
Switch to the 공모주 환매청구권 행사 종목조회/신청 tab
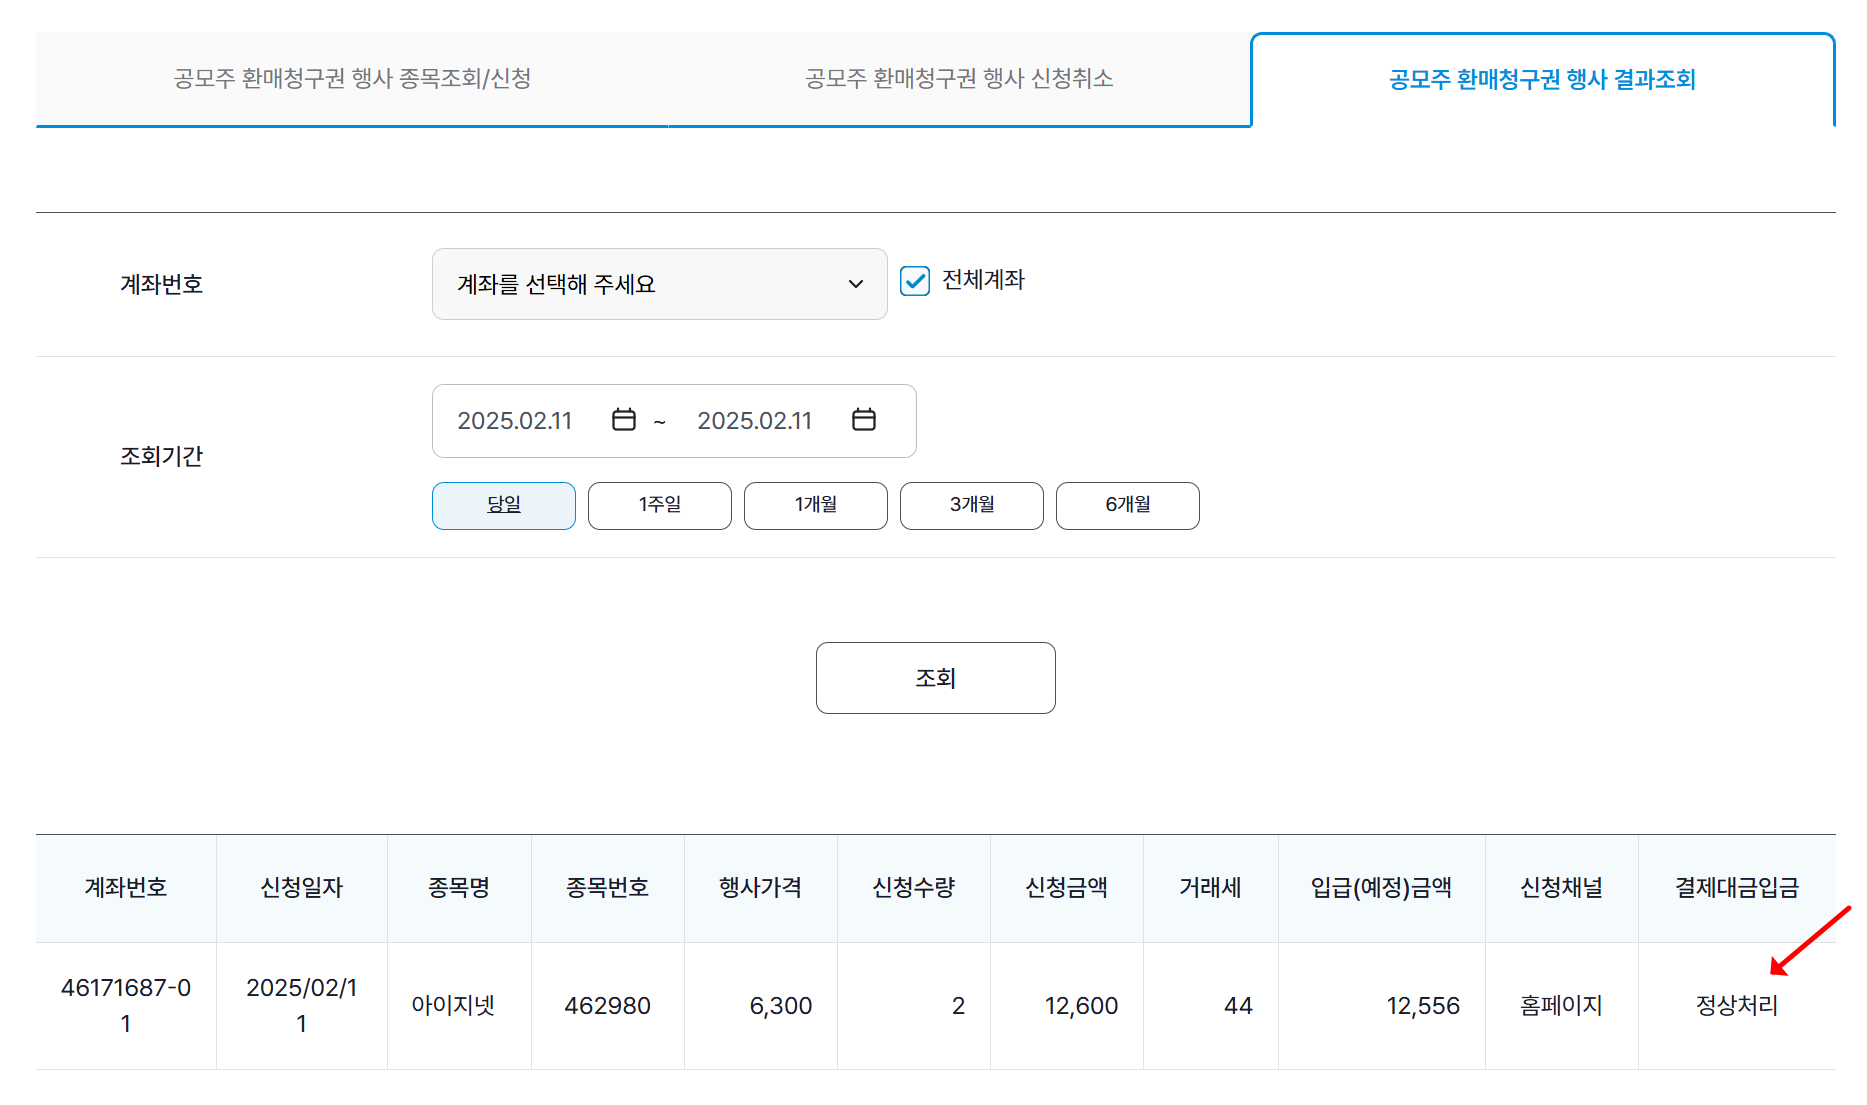click(x=352, y=80)
